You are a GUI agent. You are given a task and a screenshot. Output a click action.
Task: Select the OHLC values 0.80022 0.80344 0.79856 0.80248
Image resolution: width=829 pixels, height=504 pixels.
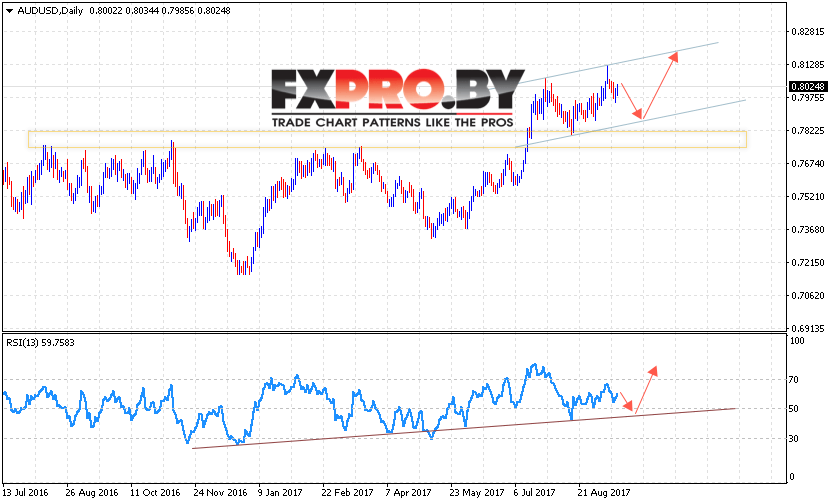[x=160, y=11]
